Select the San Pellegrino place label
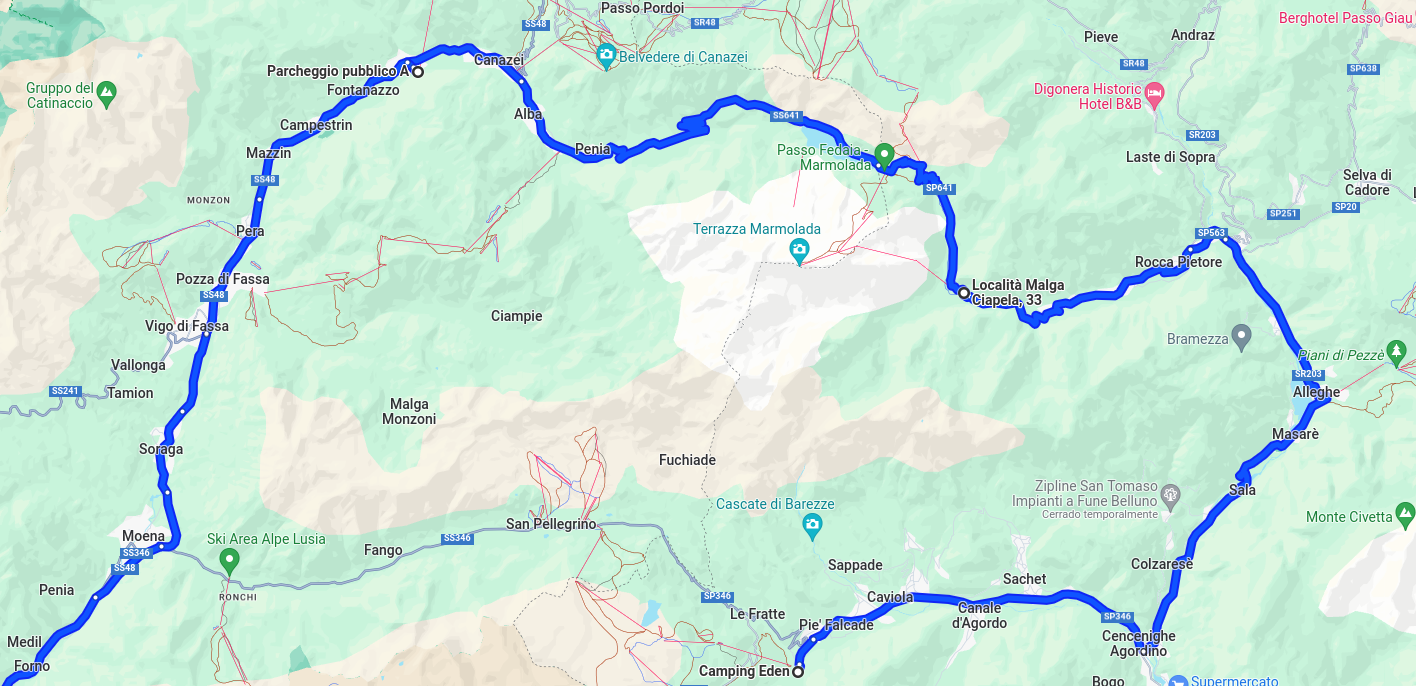This screenshot has width=1416, height=686. (551, 524)
